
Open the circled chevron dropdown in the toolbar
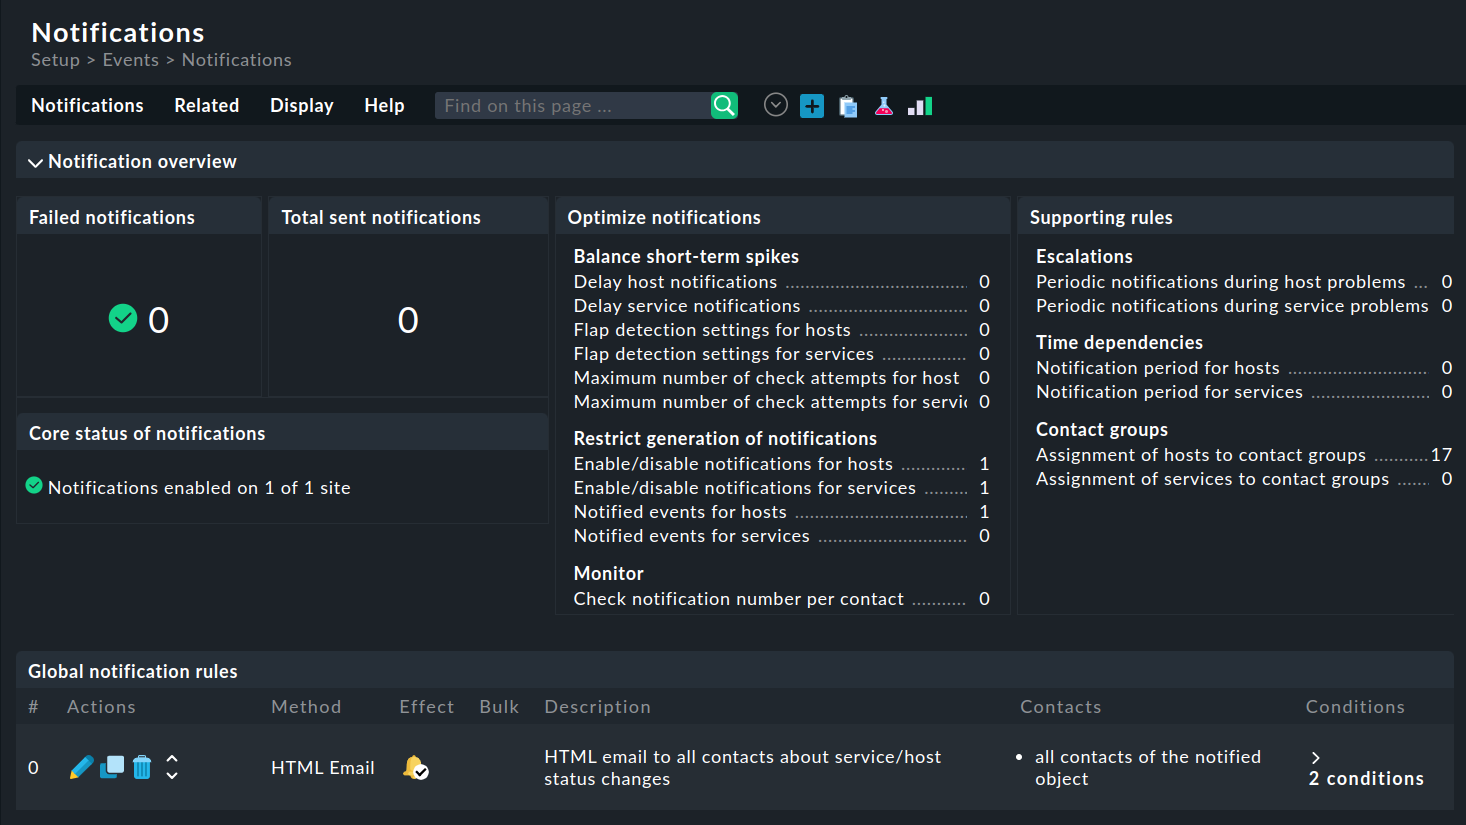(775, 104)
